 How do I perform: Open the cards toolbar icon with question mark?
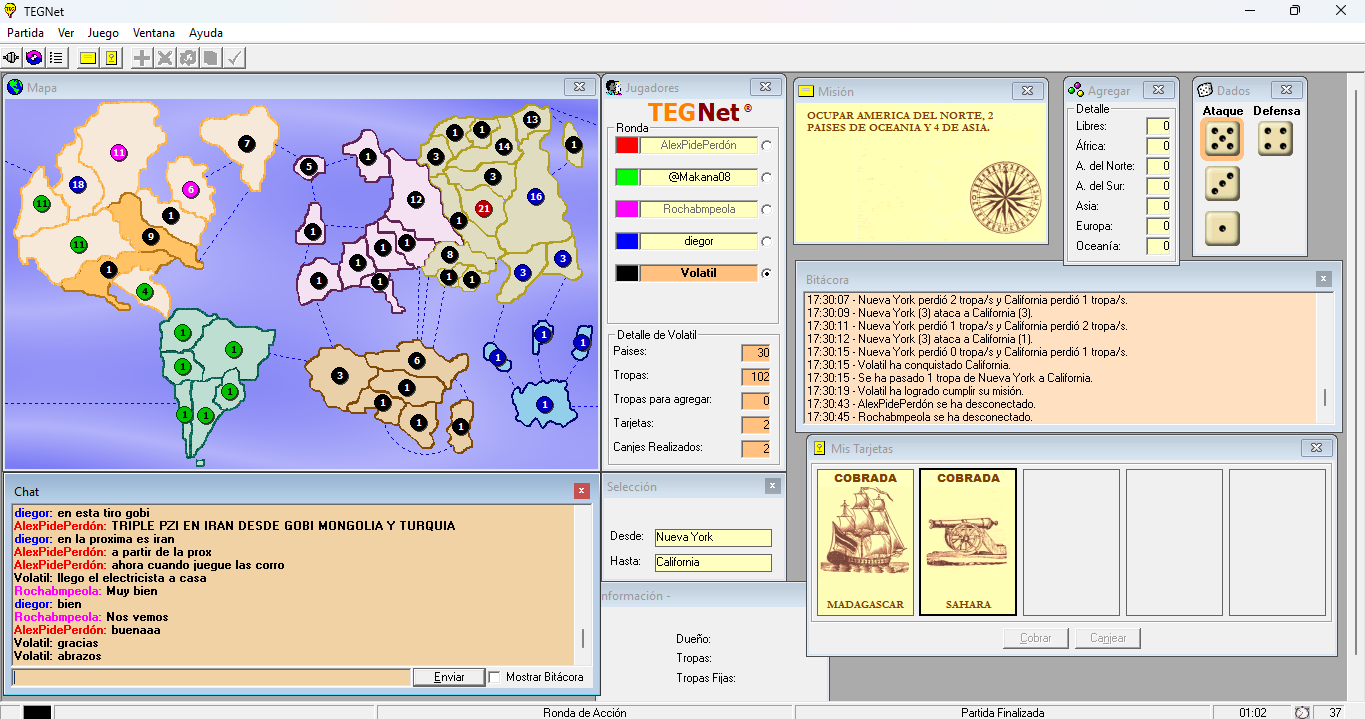[x=111, y=58]
